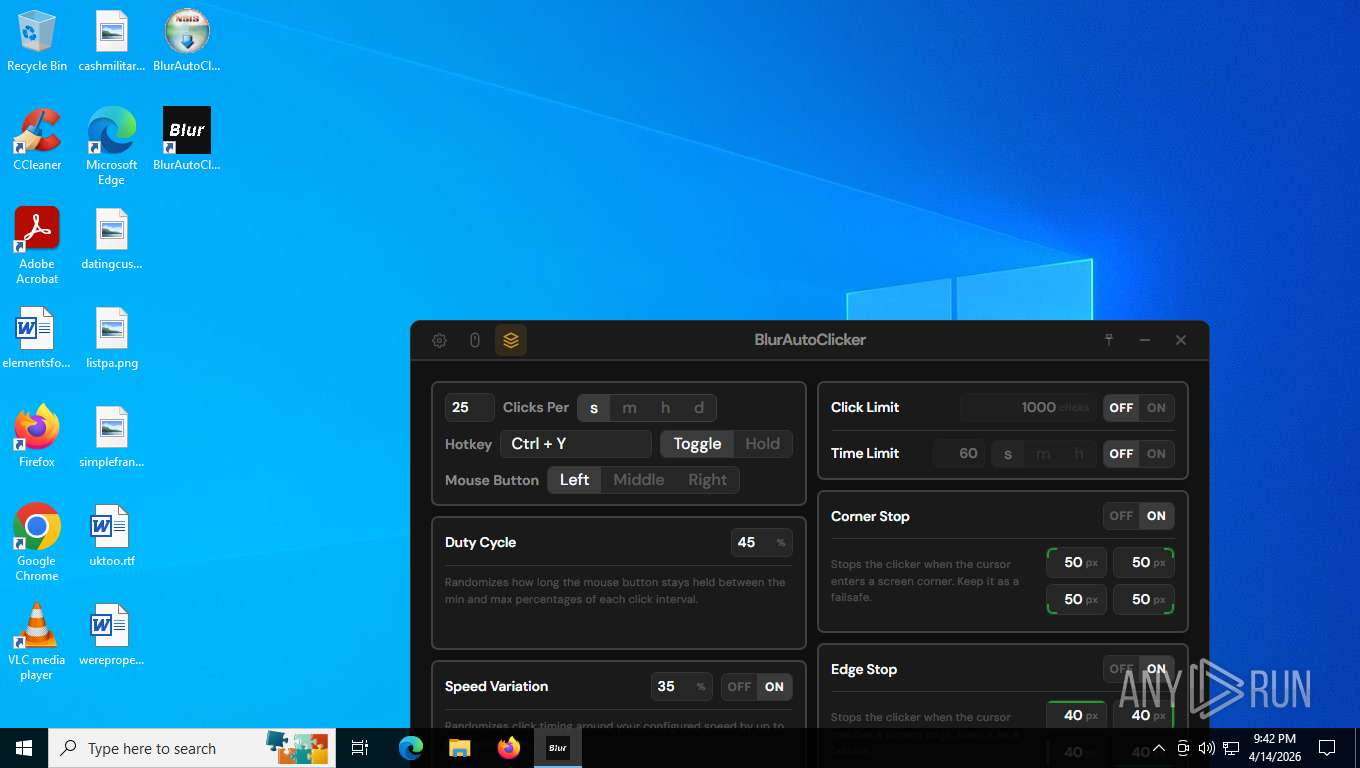Click the taskbar clock showing 9:42 PM

click(1274, 748)
